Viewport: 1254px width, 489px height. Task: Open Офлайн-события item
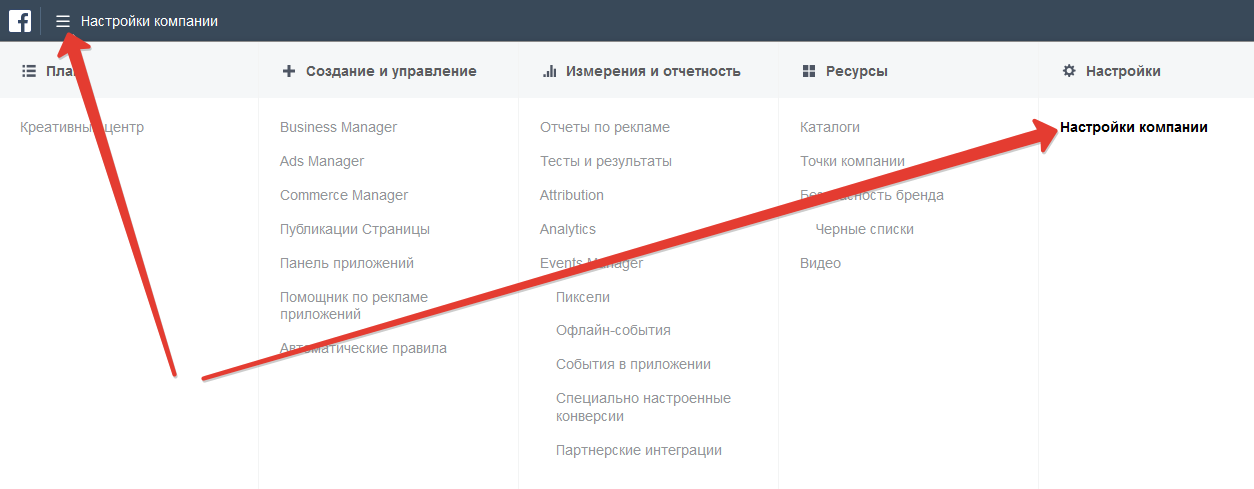coord(613,330)
